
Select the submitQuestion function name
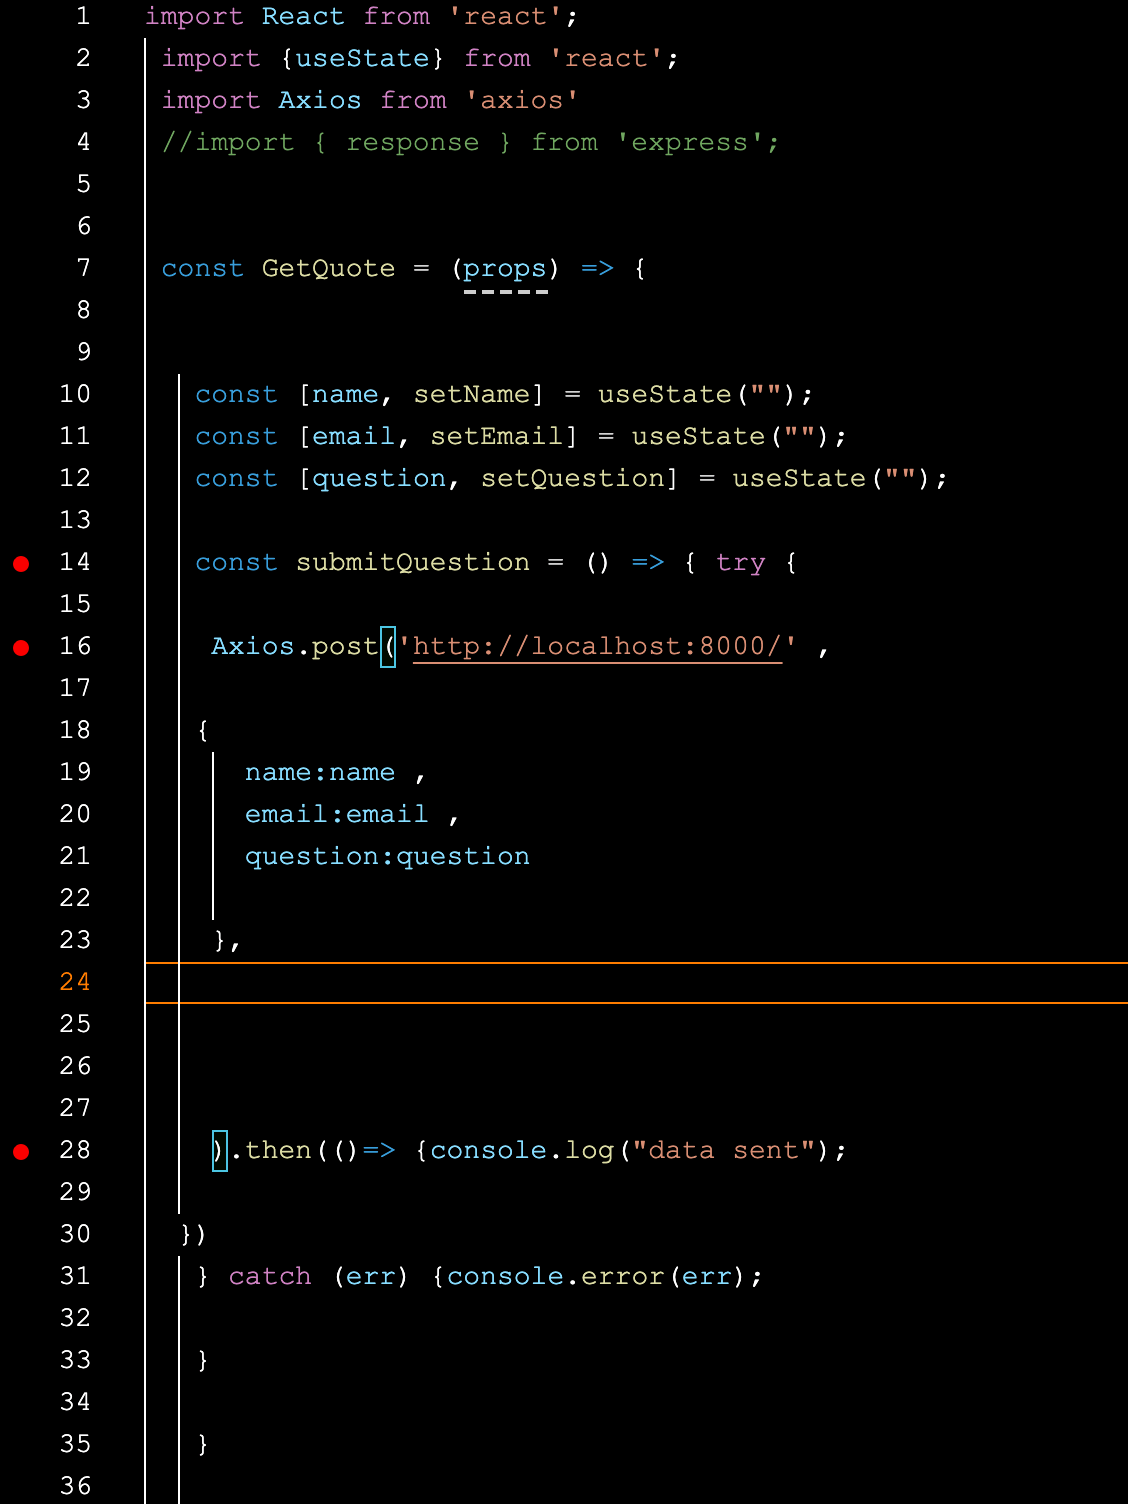coord(412,563)
